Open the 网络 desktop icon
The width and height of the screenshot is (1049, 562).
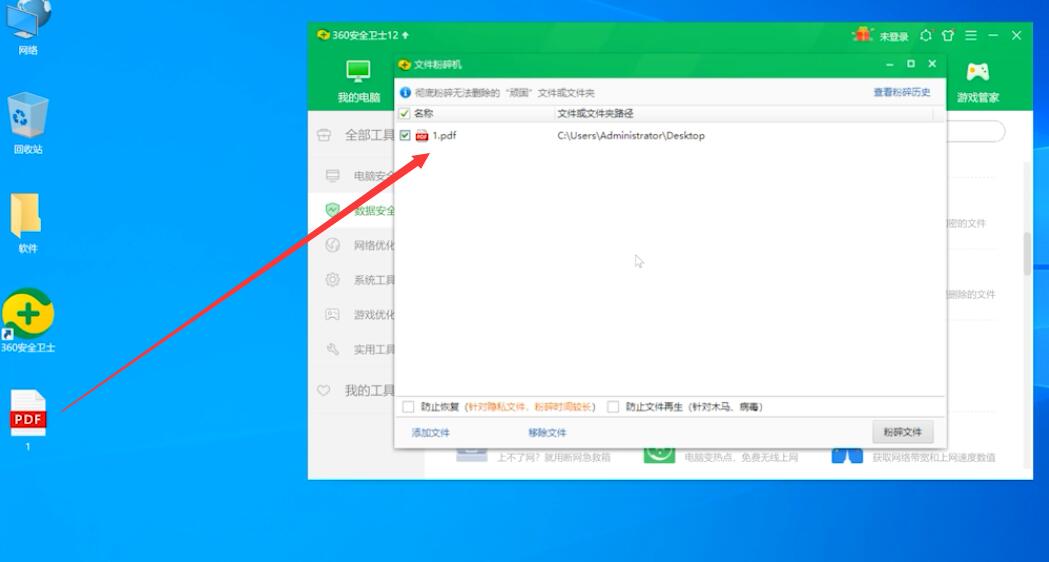point(27,25)
